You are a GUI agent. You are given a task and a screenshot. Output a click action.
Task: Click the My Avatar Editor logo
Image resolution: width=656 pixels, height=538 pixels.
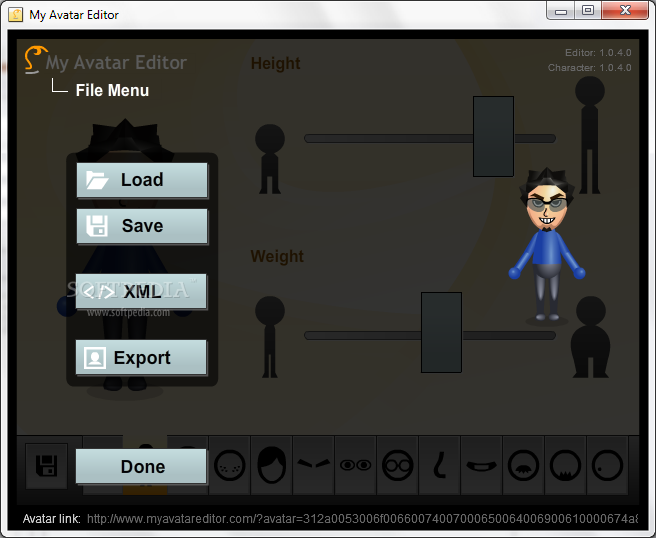pyautogui.click(x=105, y=61)
